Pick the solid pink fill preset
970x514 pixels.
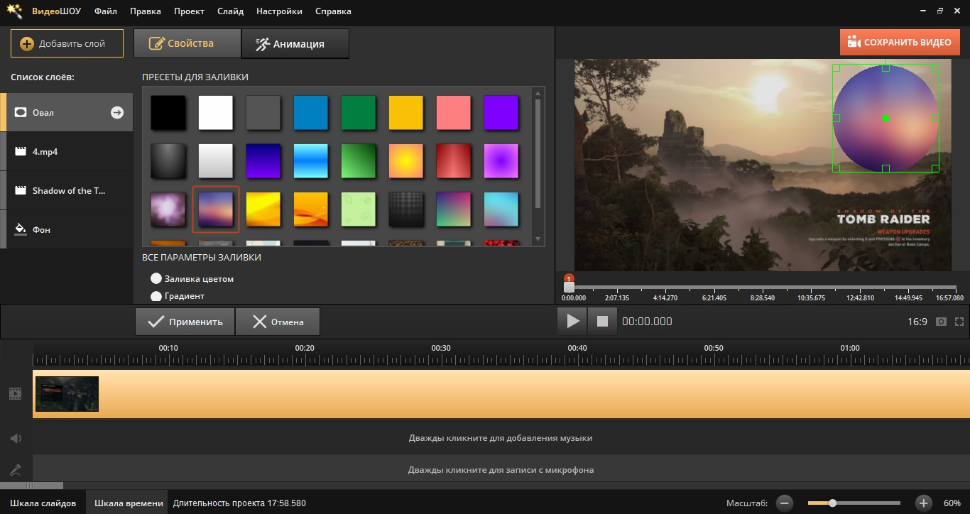(x=453, y=113)
